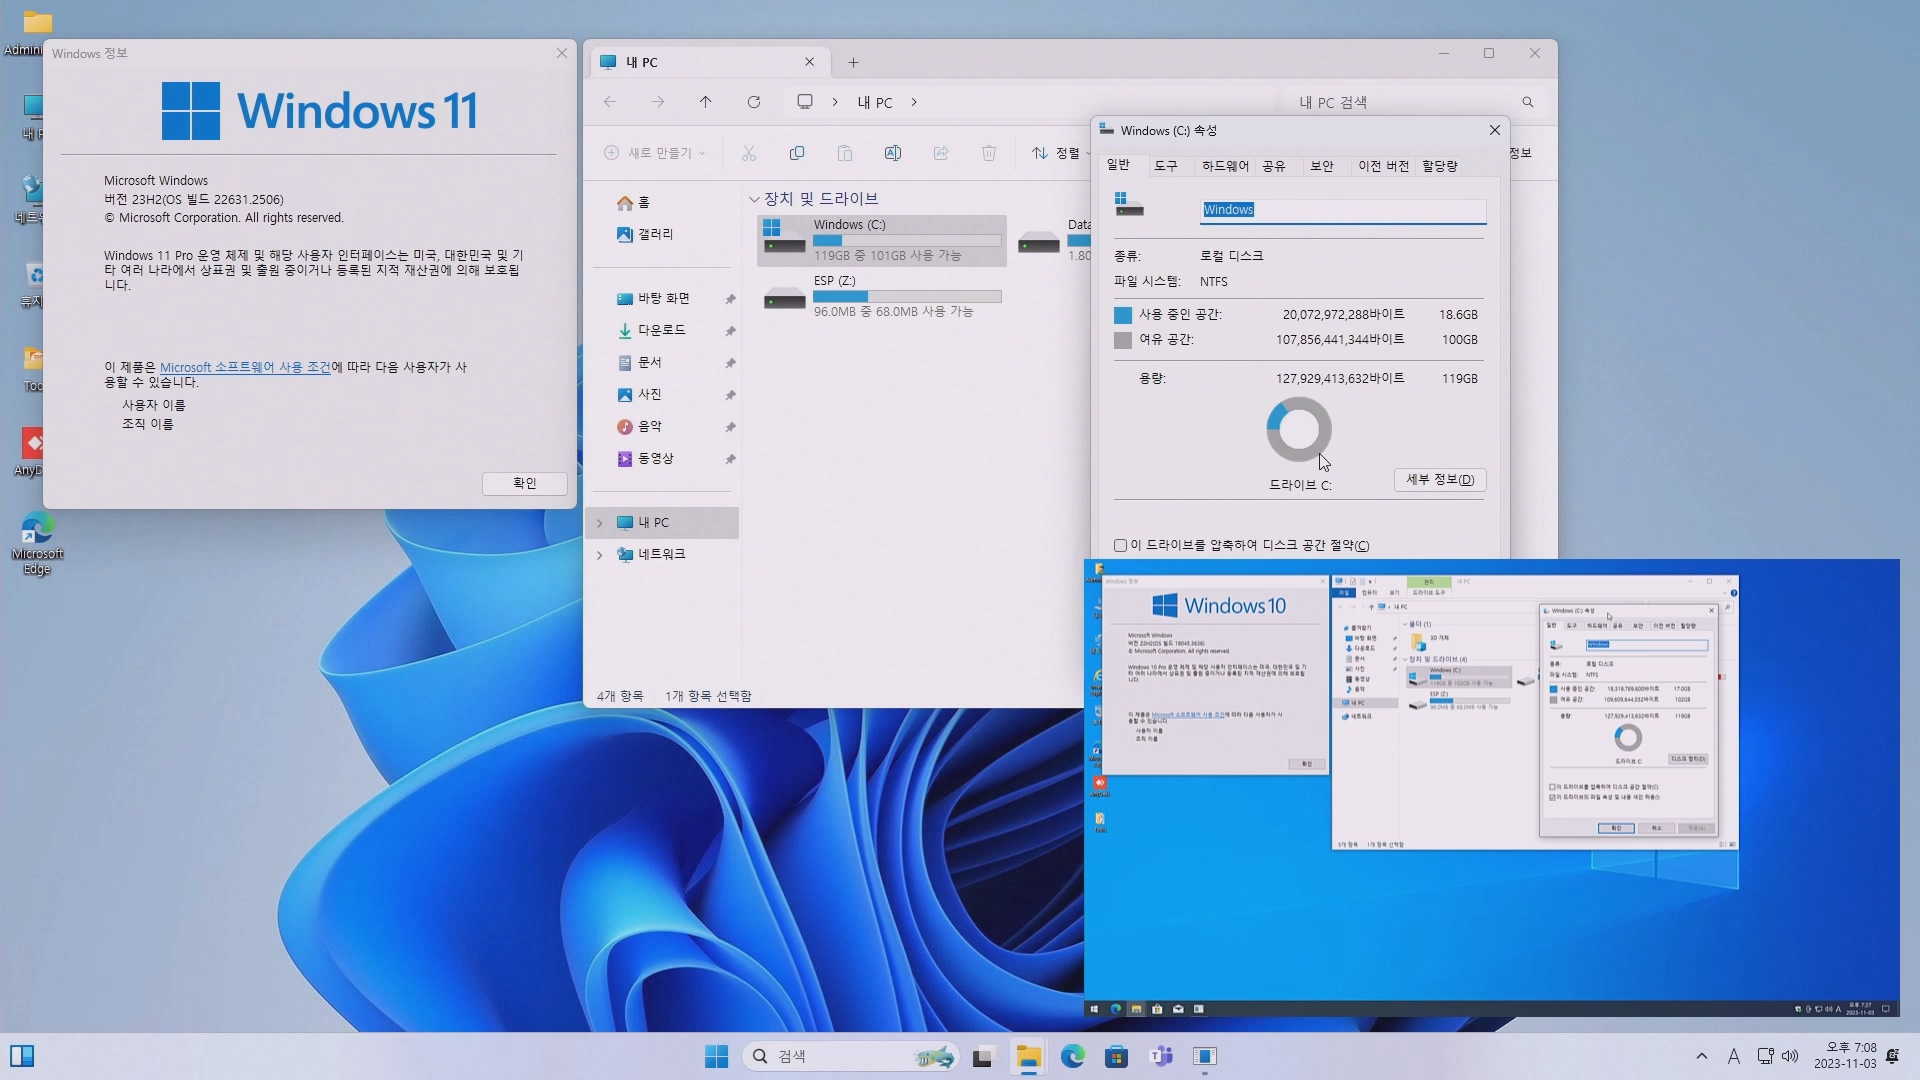Switch to the 하드웨어 tab
1920x1080 pixels.
point(1225,166)
